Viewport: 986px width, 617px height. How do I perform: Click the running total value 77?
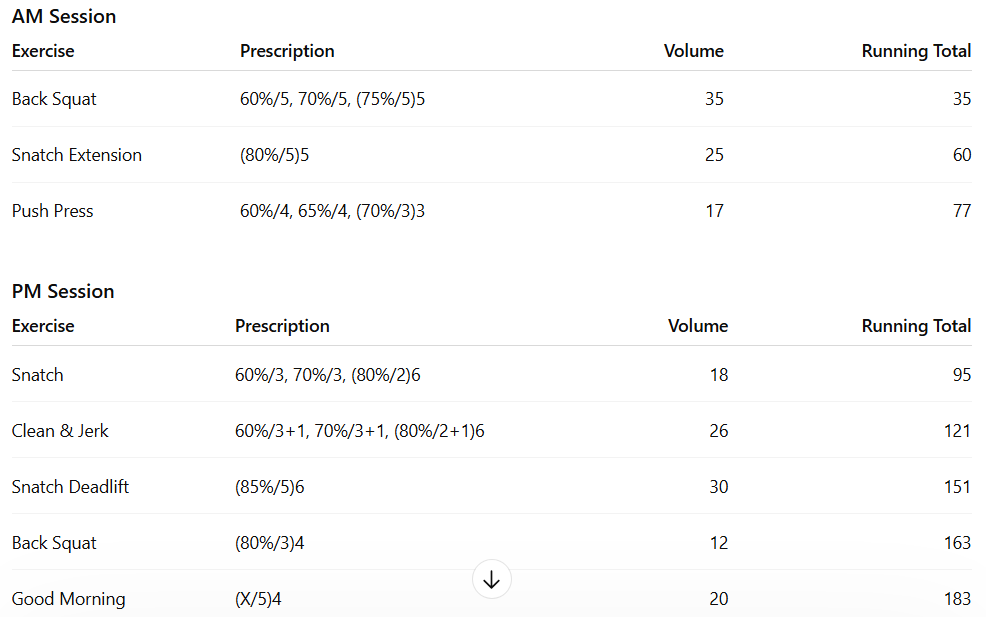coord(961,211)
